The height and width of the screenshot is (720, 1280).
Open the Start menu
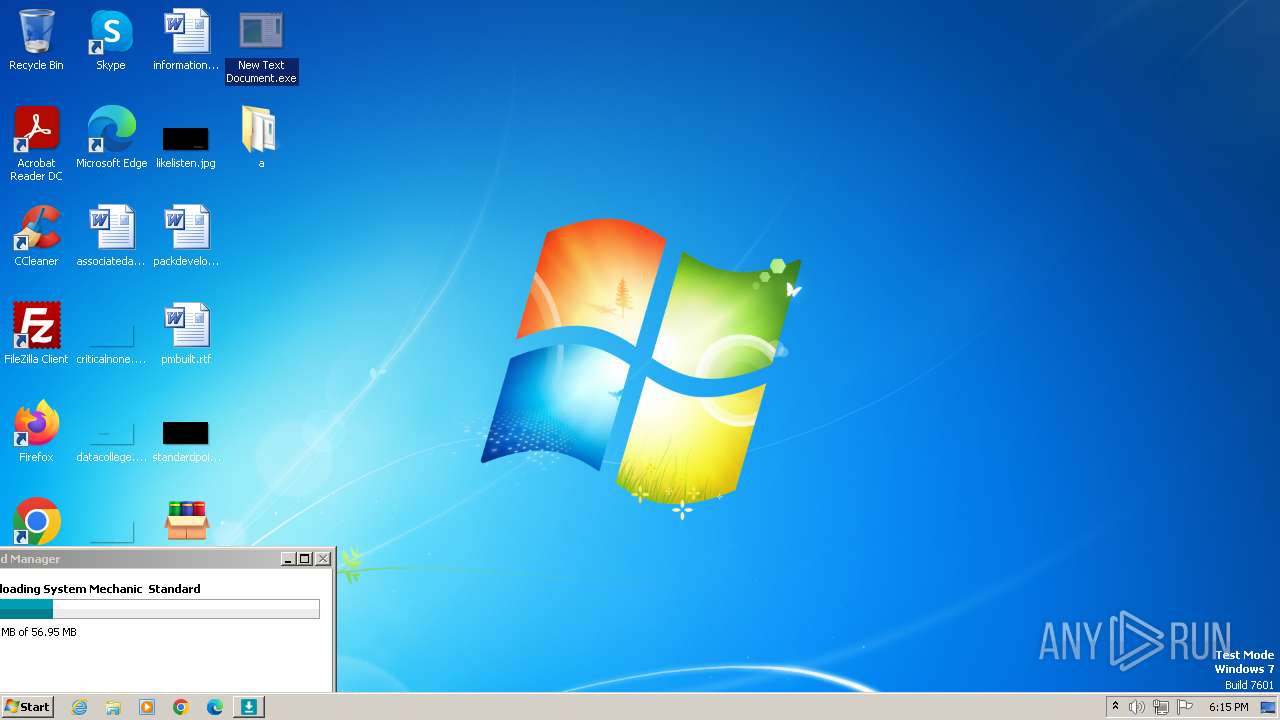coord(28,707)
